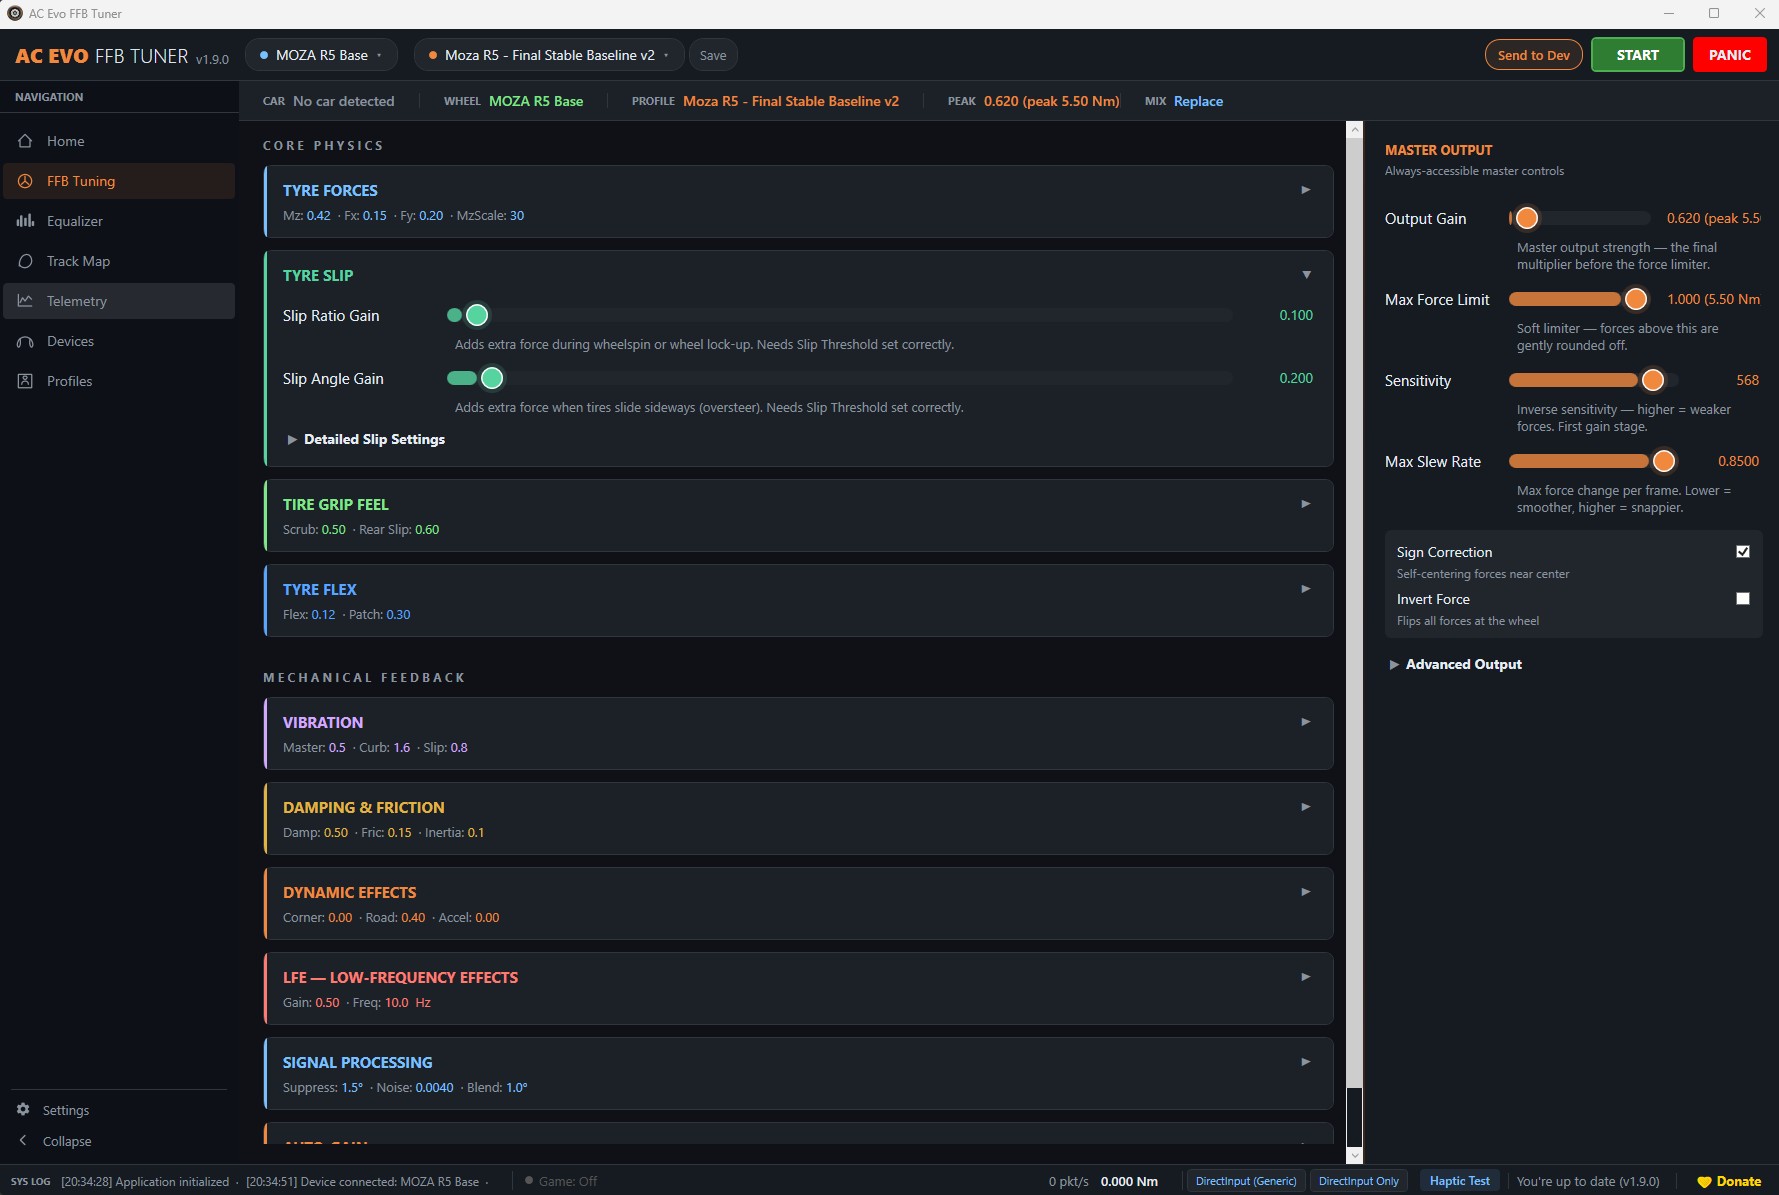The width and height of the screenshot is (1779, 1195).
Task: Expand Detailed Slip Settings
Action: (x=366, y=439)
